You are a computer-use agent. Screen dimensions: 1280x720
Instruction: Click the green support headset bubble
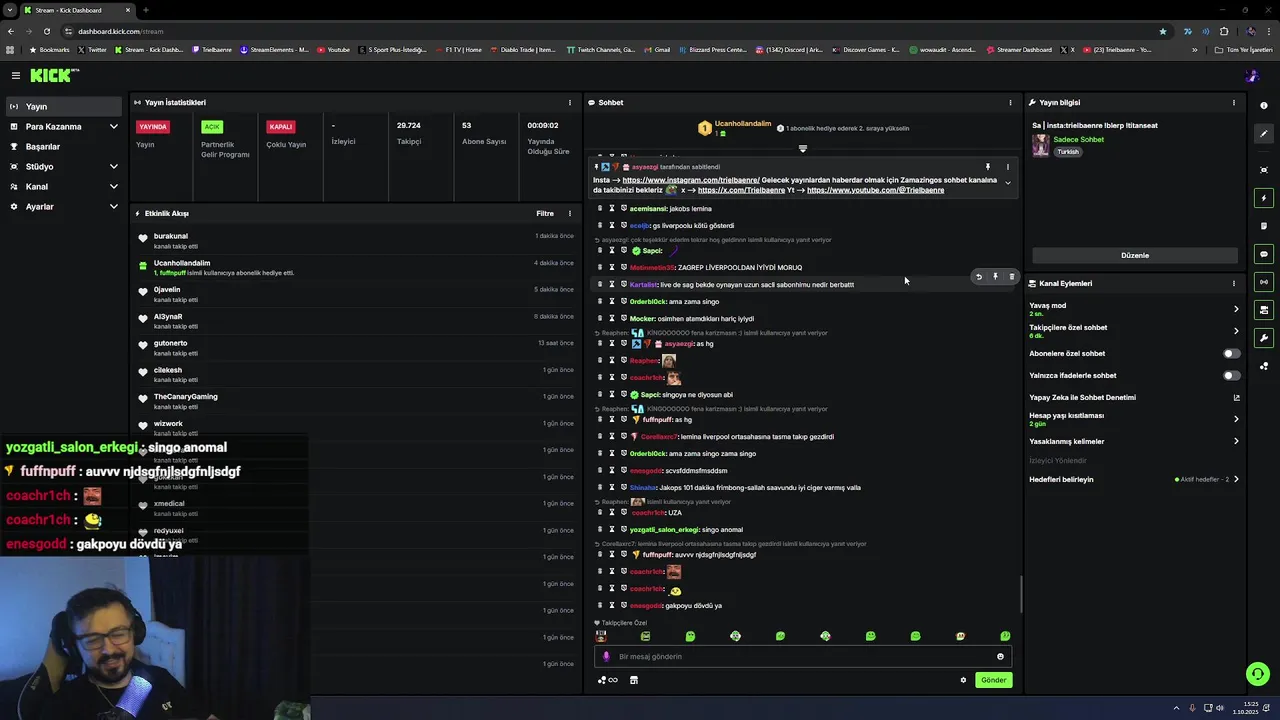1258,674
